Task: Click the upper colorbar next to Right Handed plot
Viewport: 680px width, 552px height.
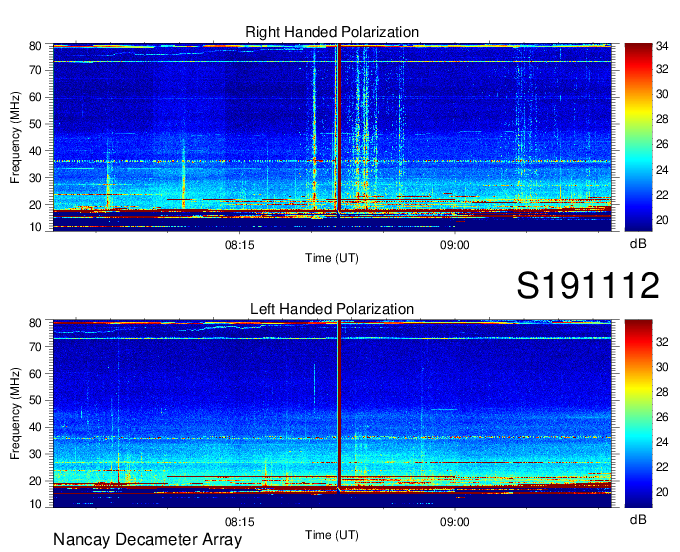Action: (x=638, y=137)
